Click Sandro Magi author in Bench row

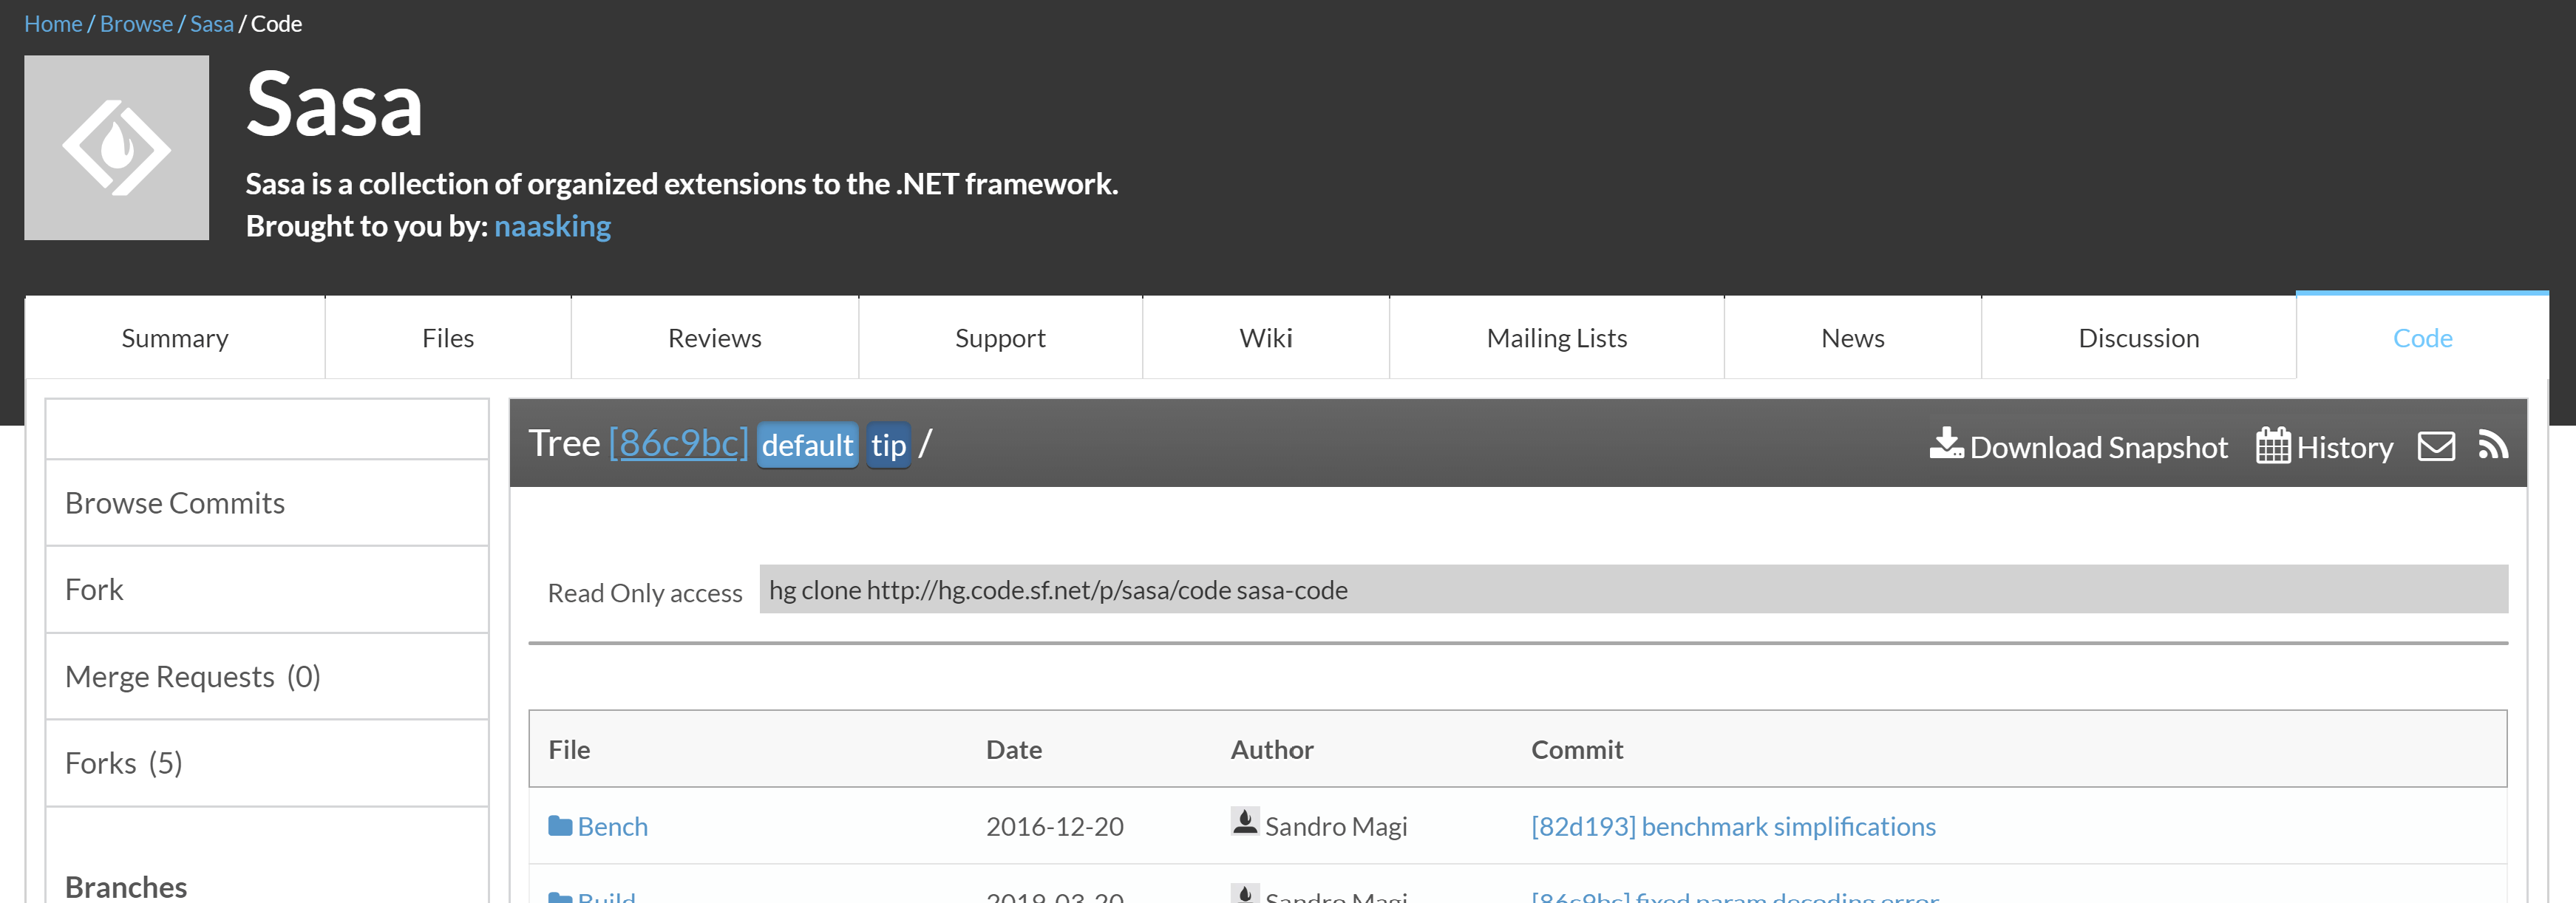coord(1336,826)
